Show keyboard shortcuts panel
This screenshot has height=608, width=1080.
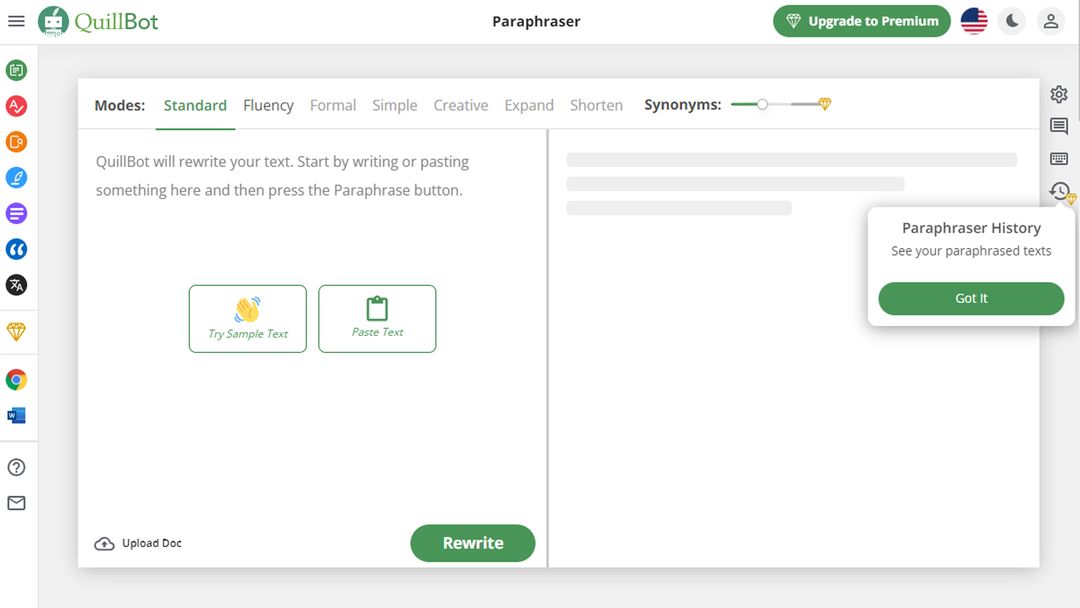coord(1059,158)
